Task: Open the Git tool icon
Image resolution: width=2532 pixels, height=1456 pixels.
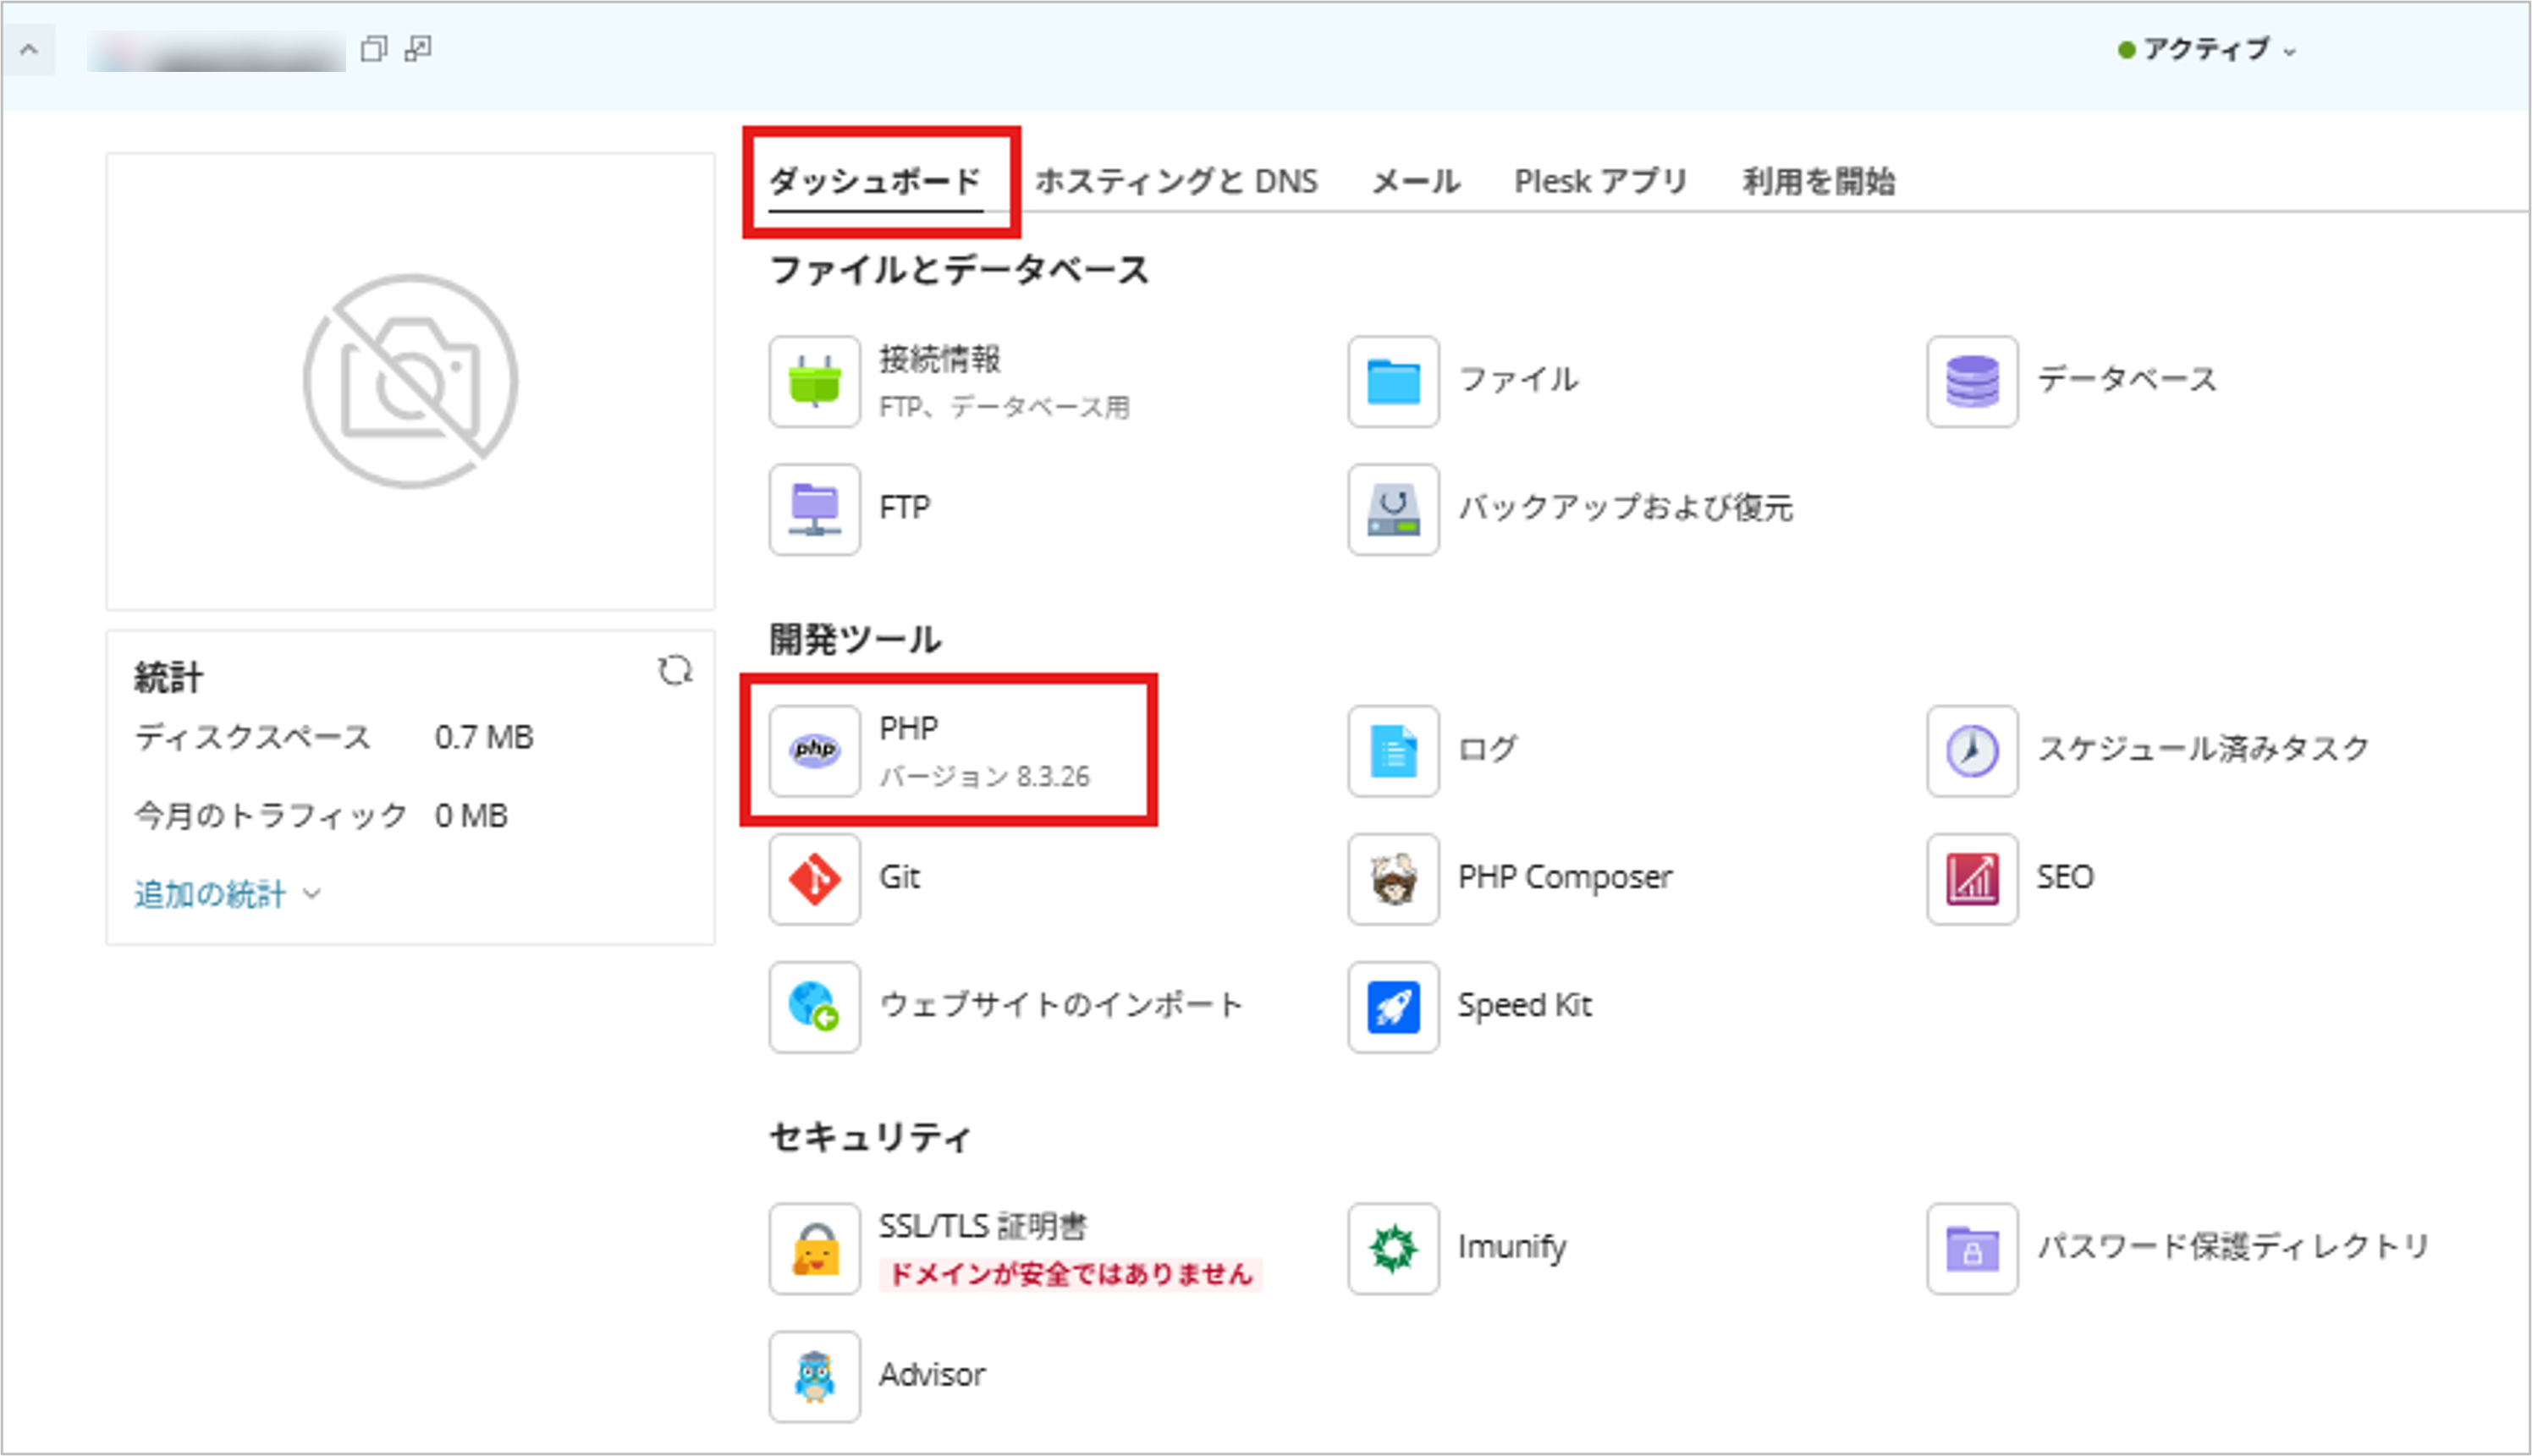Action: click(814, 878)
